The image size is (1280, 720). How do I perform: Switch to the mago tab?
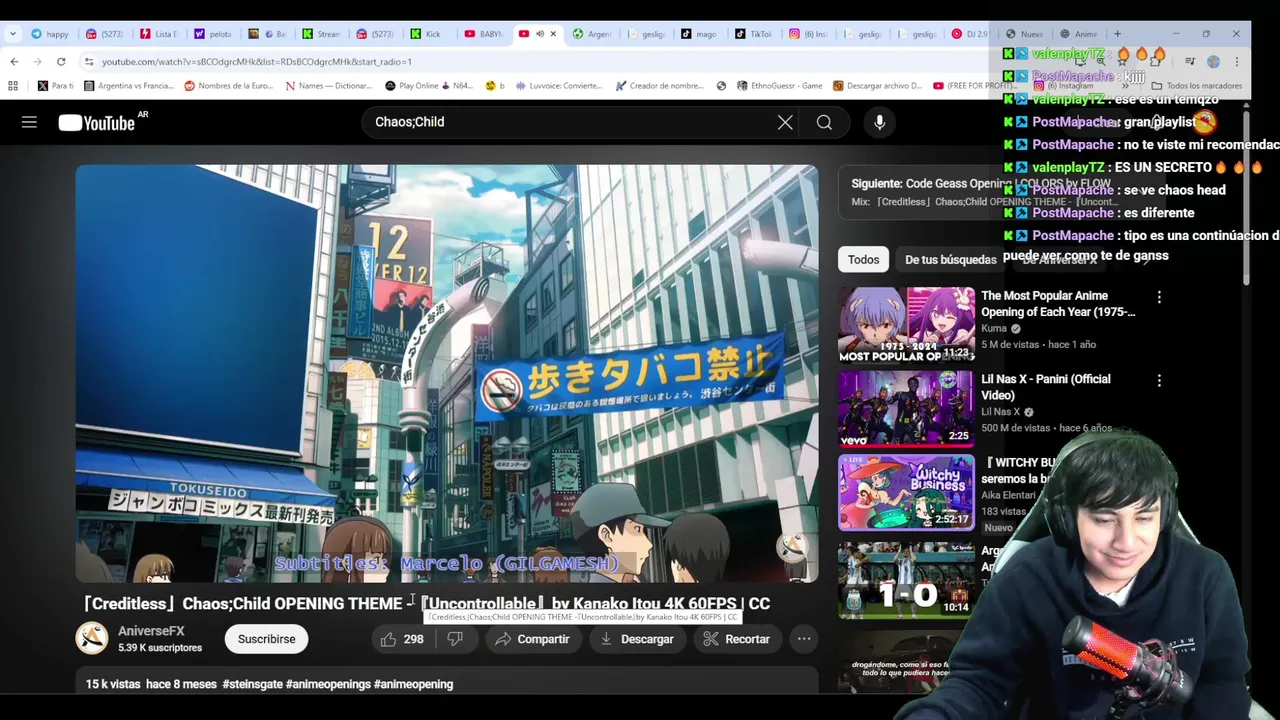pos(700,34)
